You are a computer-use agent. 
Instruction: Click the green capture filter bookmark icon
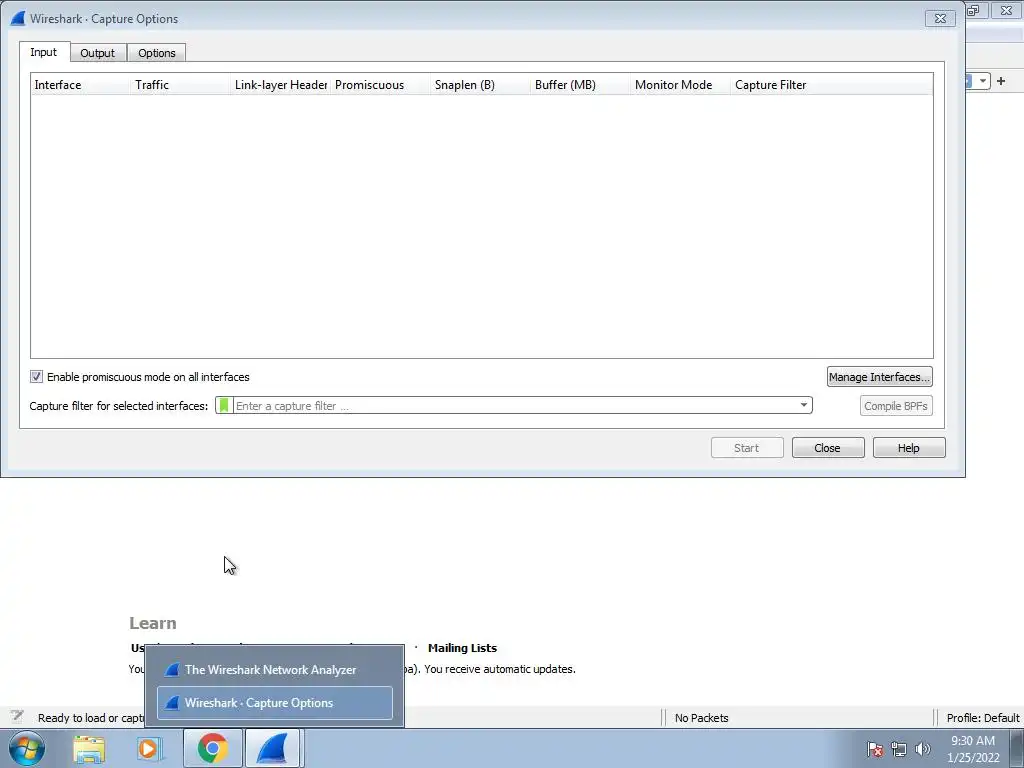tap(224, 406)
